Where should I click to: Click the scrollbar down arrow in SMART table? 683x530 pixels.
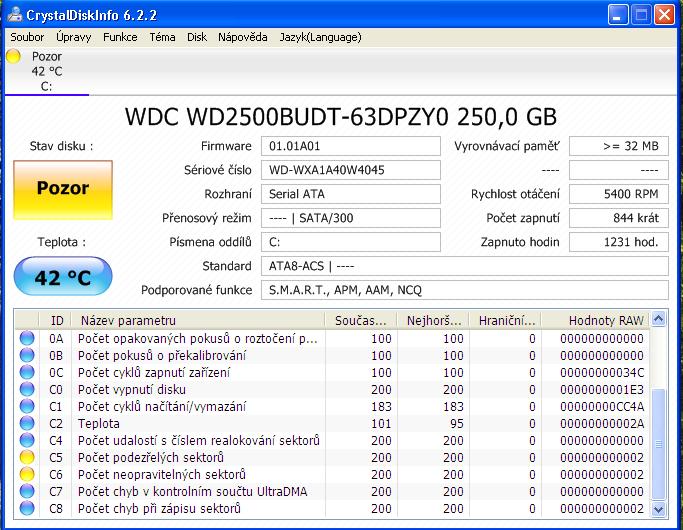(x=659, y=509)
